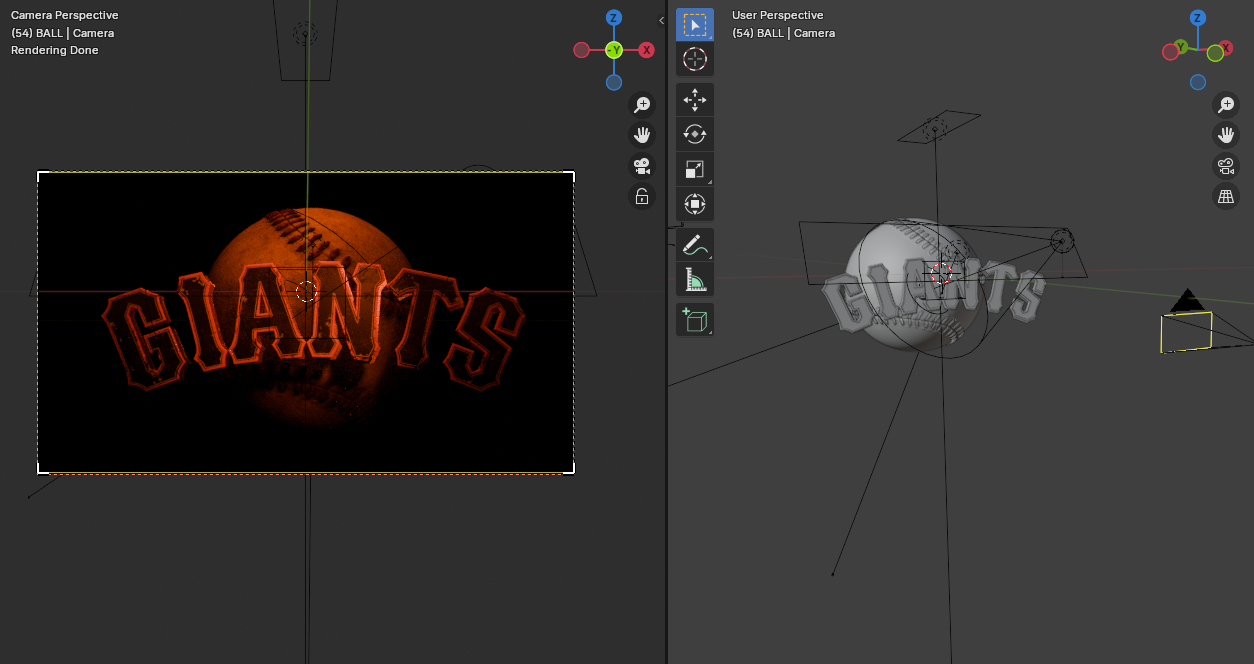This screenshot has height=664, width=1254.
Task: Click the 'Rendering Done' status text
Action: tap(55, 50)
